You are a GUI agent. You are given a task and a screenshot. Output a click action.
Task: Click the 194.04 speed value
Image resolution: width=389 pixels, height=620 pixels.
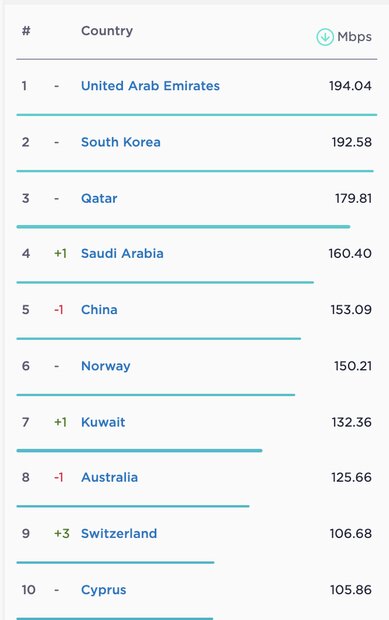[350, 86]
